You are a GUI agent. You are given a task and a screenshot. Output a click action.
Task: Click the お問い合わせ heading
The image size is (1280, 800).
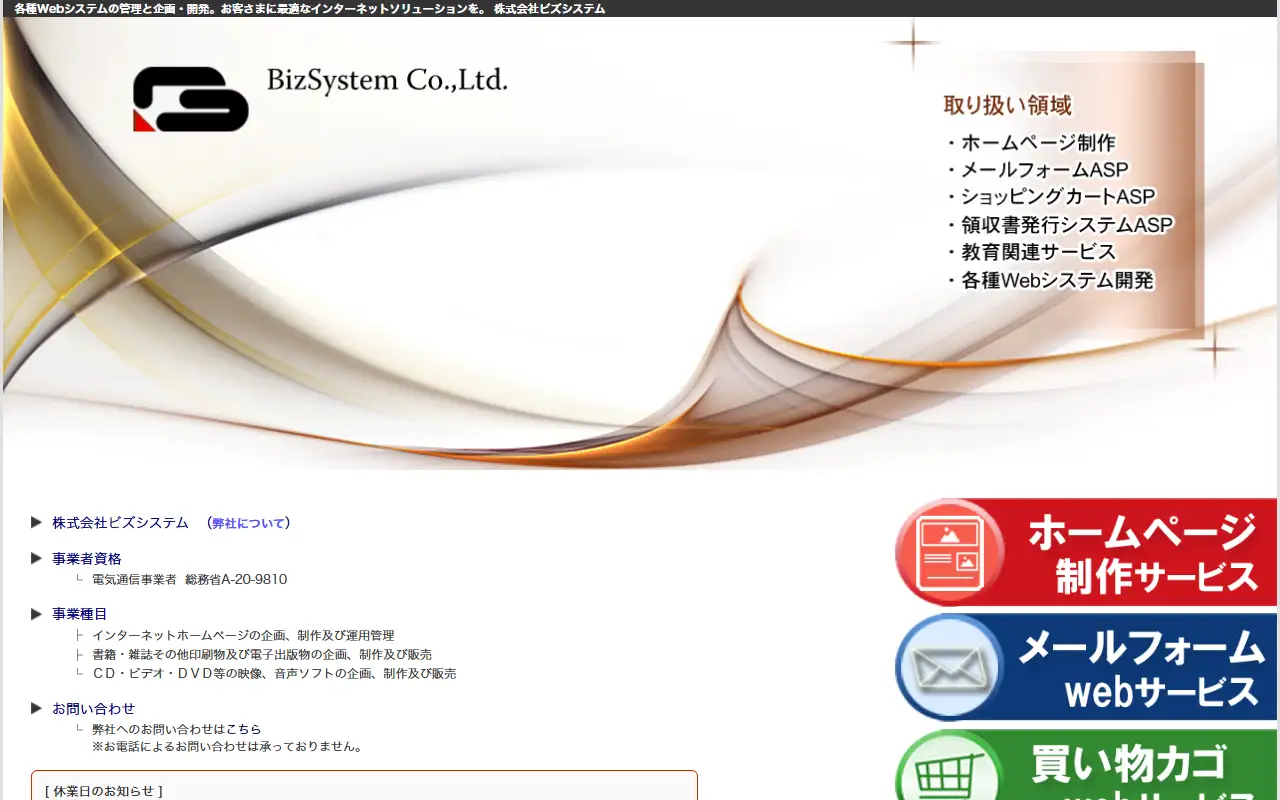click(x=94, y=709)
